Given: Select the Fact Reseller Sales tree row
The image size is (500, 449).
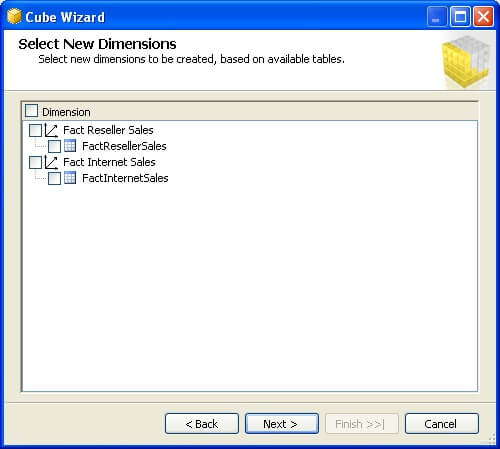Looking at the screenshot, I should point(108,130).
